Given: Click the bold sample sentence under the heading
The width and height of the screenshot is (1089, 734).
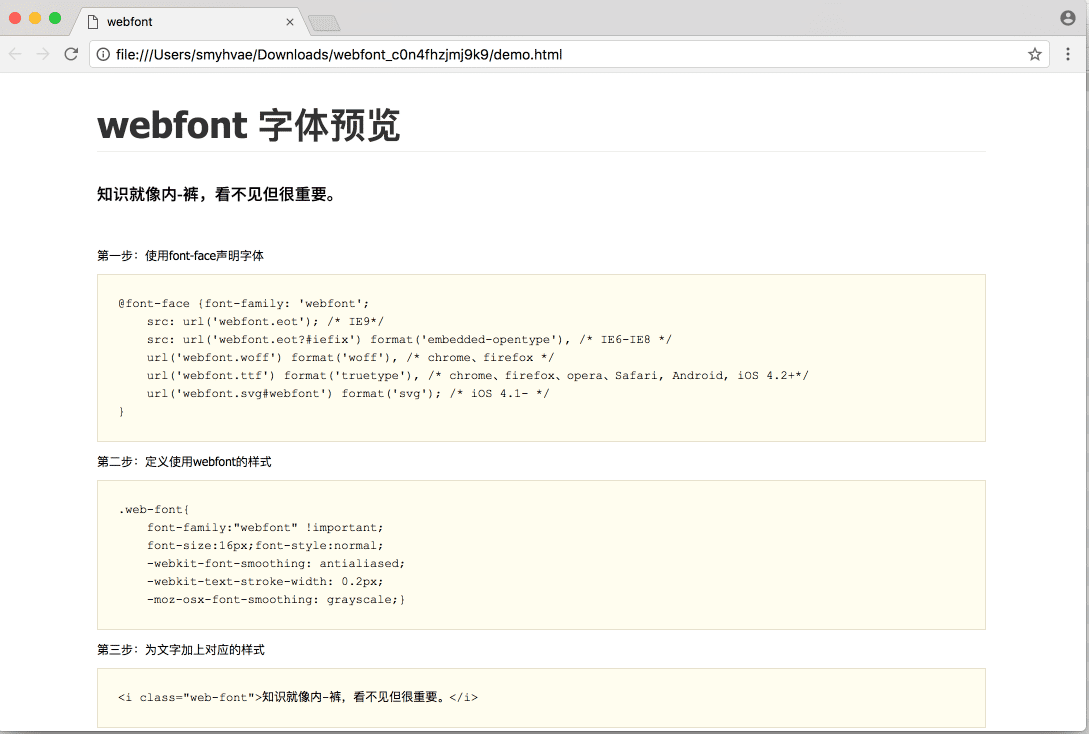Looking at the screenshot, I should point(216,194).
